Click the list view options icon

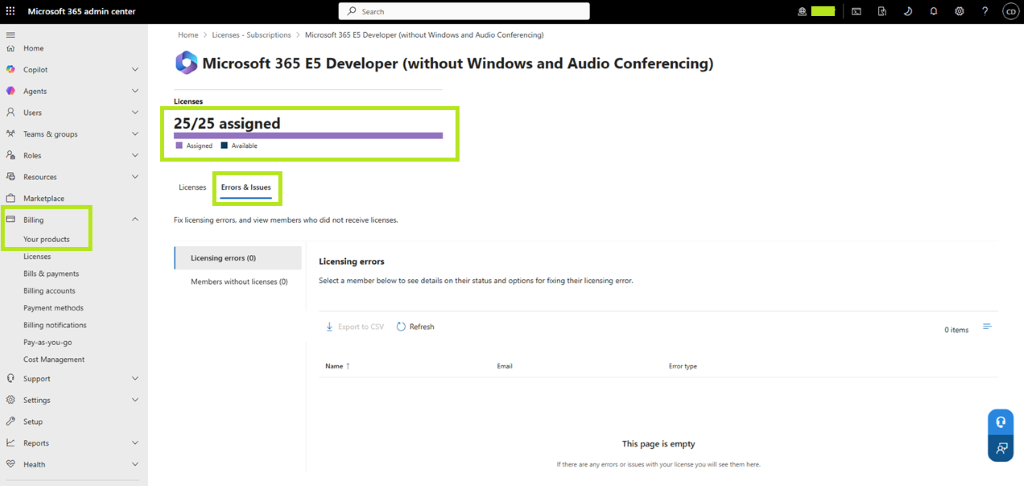pyautogui.click(x=987, y=327)
